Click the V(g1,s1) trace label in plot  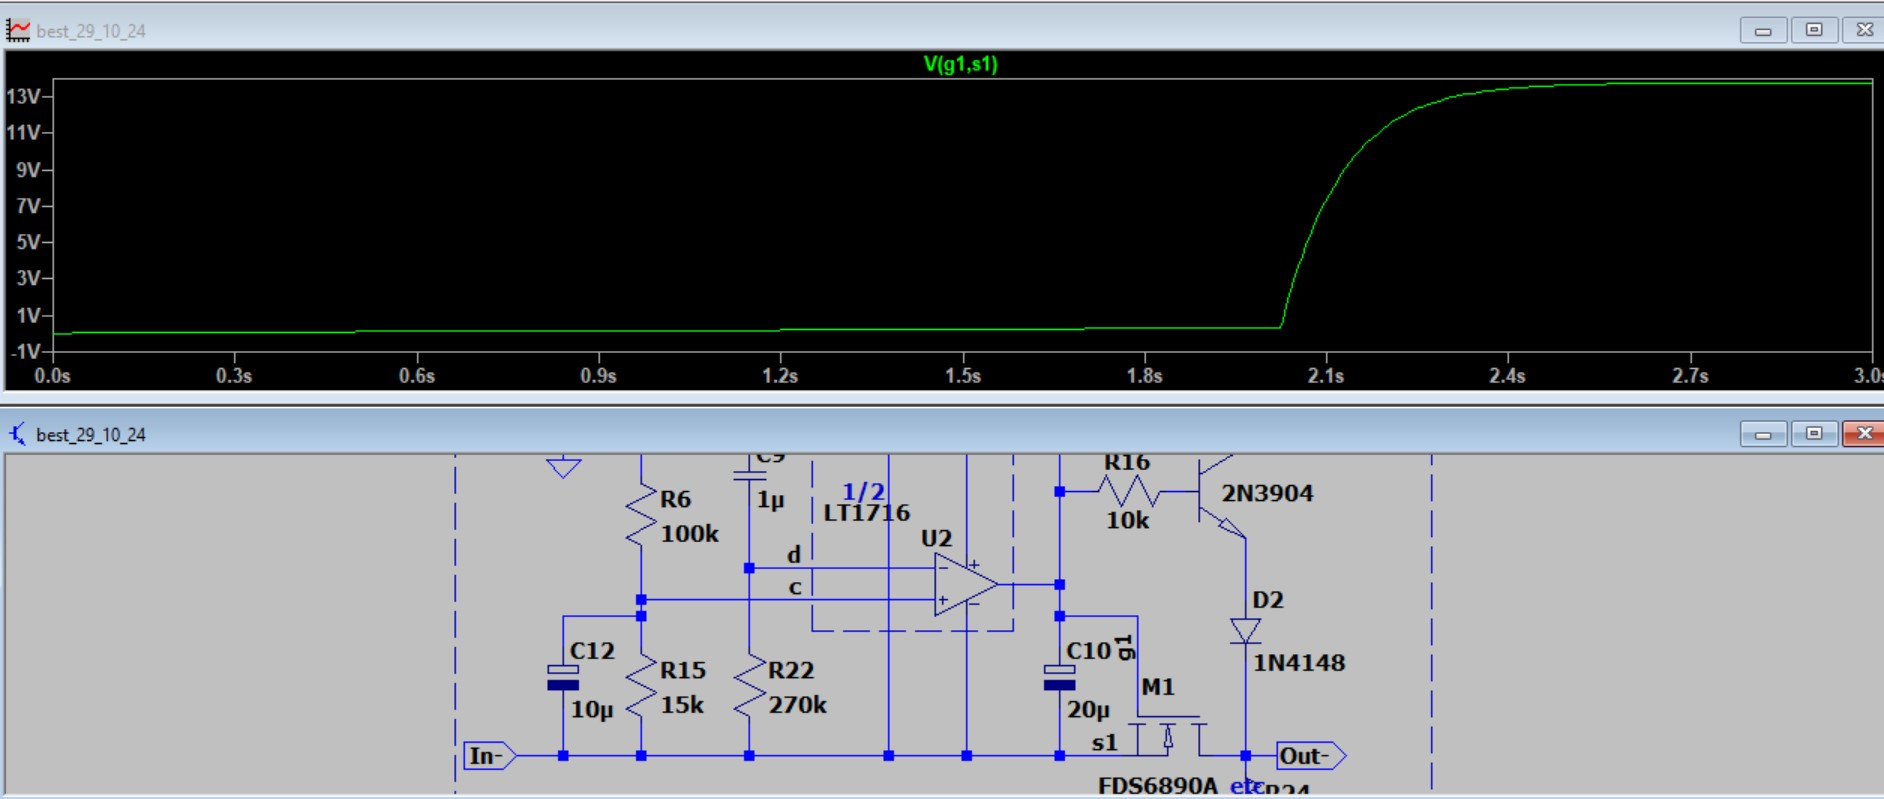pos(960,64)
